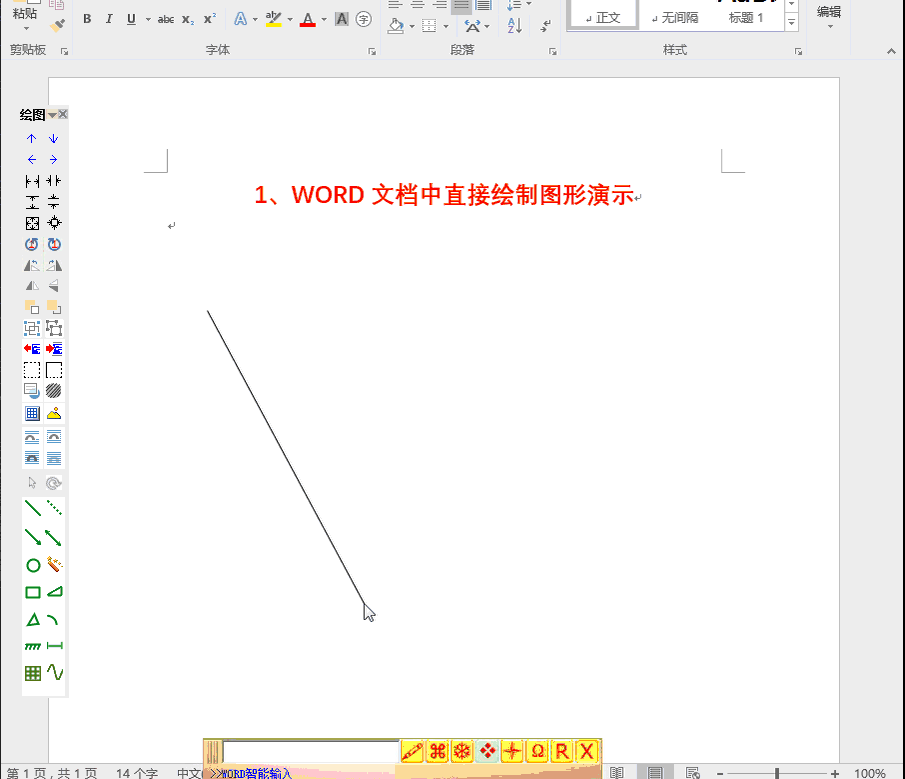
Task: Apply red font color
Action: [x=308, y=20]
